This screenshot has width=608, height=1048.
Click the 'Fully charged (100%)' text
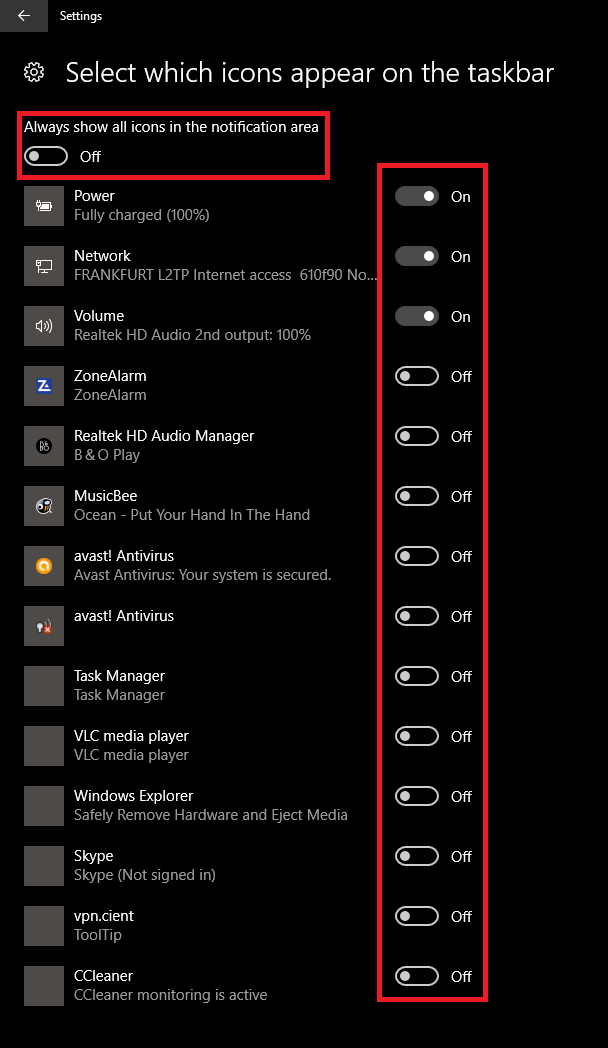[142, 215]
